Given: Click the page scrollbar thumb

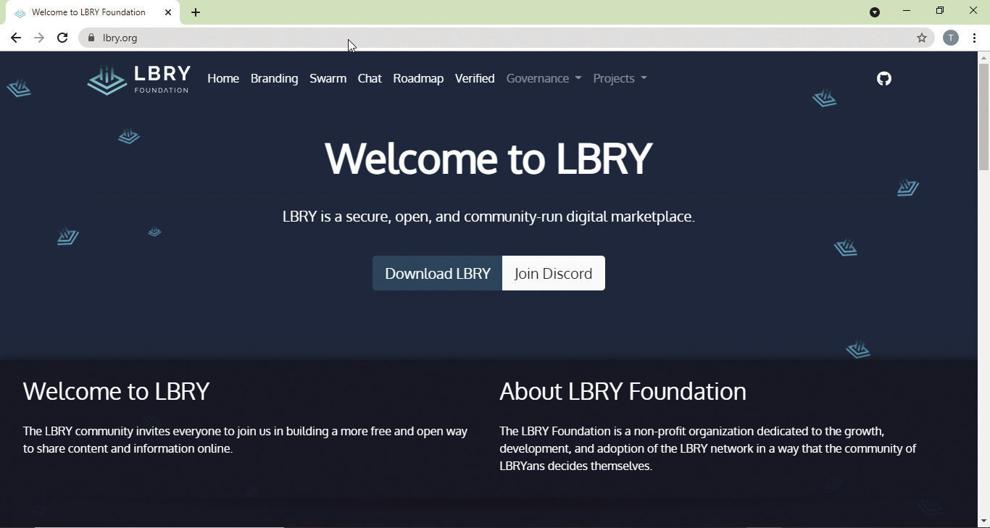Looking at the screenshot, I should pyautogui.click(x=984, y=117).
